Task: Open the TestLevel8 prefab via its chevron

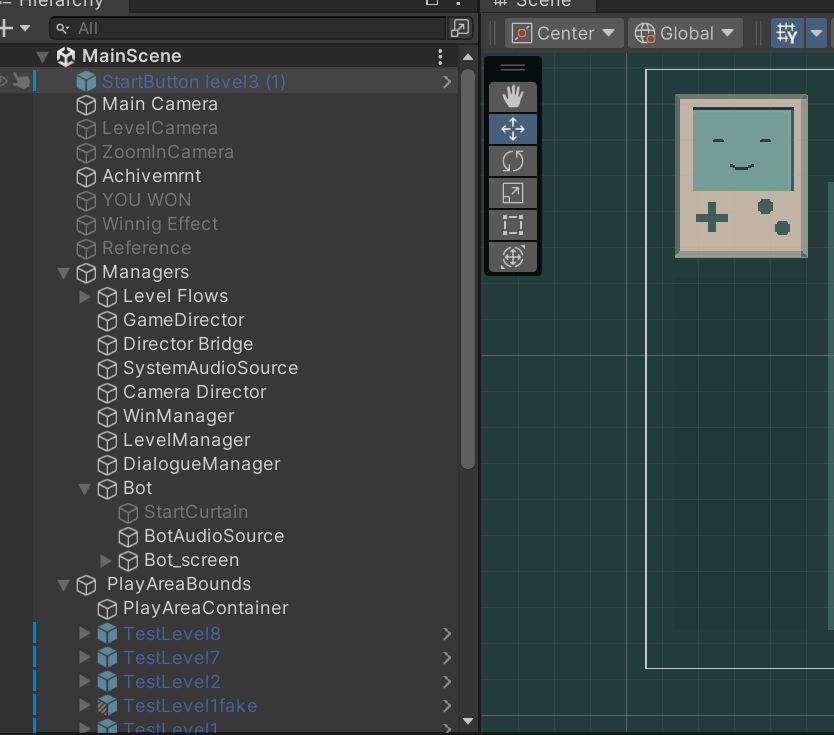Action: click(x=446, y=634)
